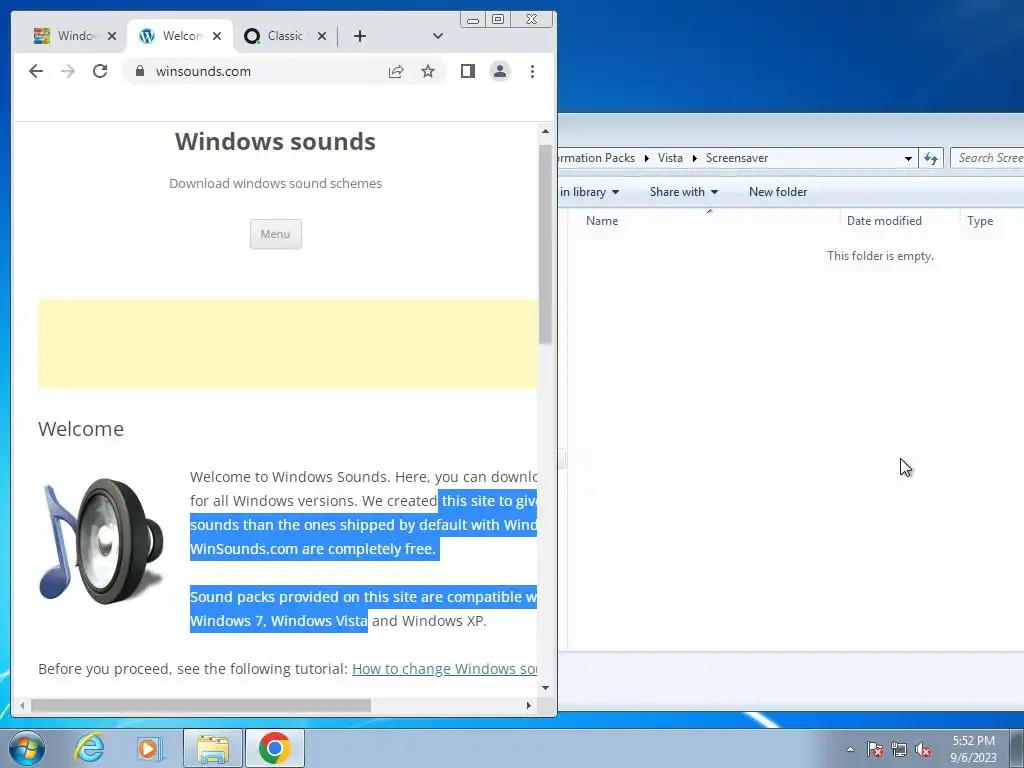Click 'This folder is empty.' text
The width and height of the screenshot is (1024, 768).
click(x=880, y=256)
